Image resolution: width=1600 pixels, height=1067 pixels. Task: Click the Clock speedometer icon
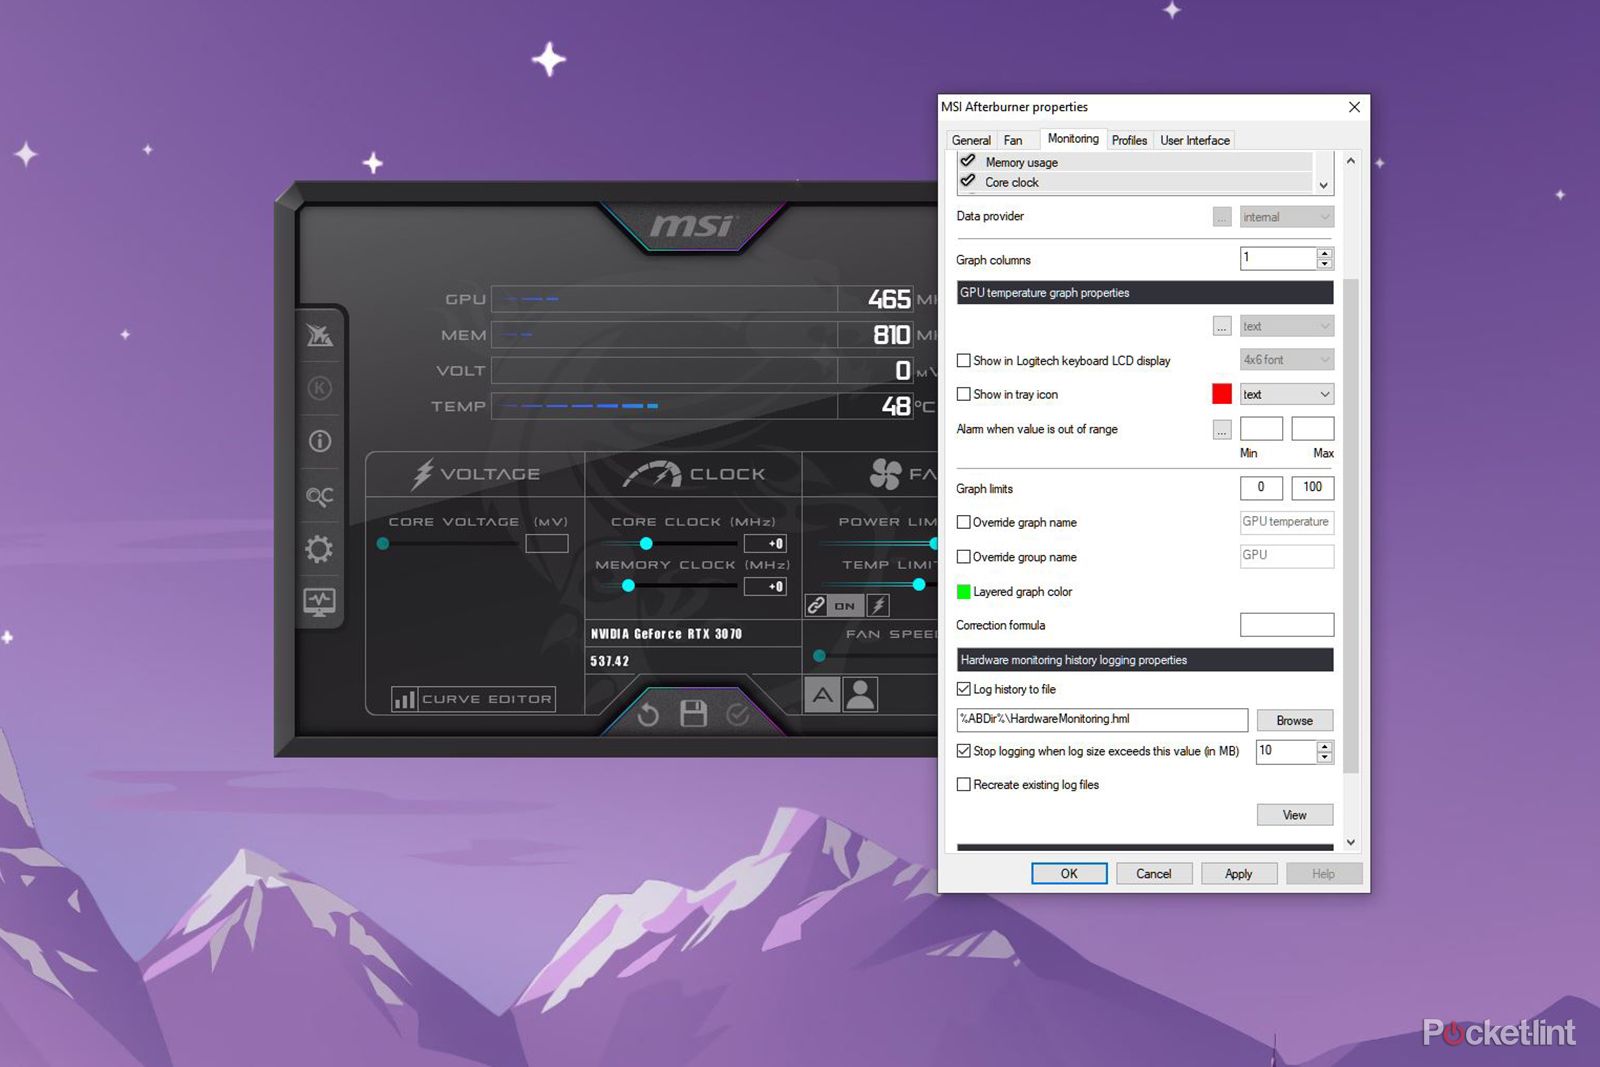[652, 474]
